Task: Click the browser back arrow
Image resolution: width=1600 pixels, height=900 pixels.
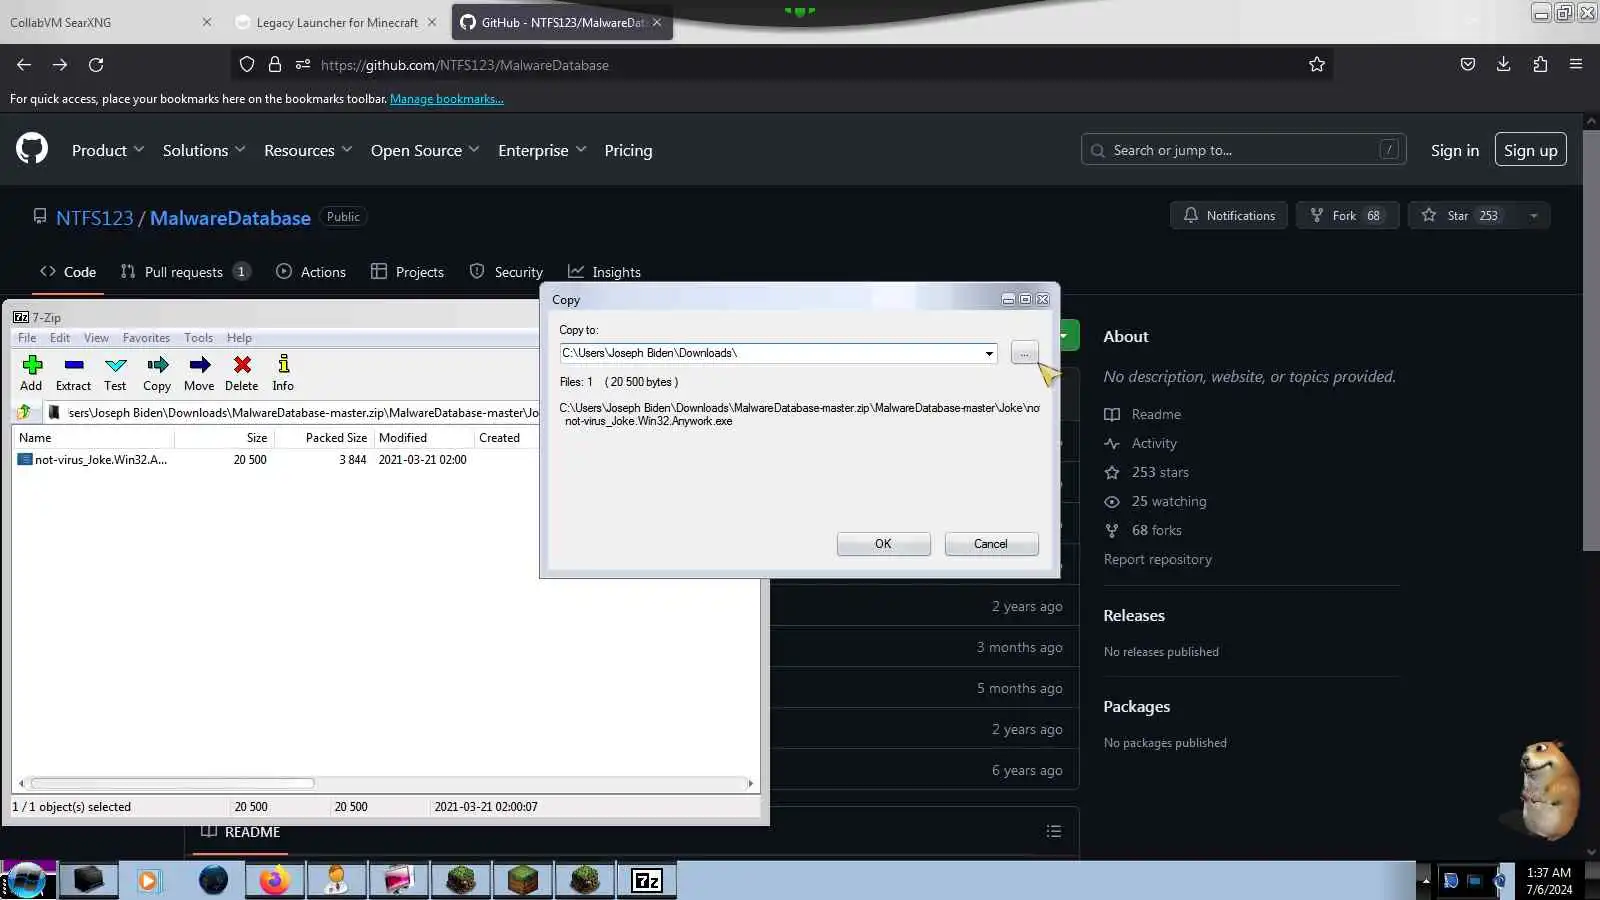Action: (x=24, y=65)
